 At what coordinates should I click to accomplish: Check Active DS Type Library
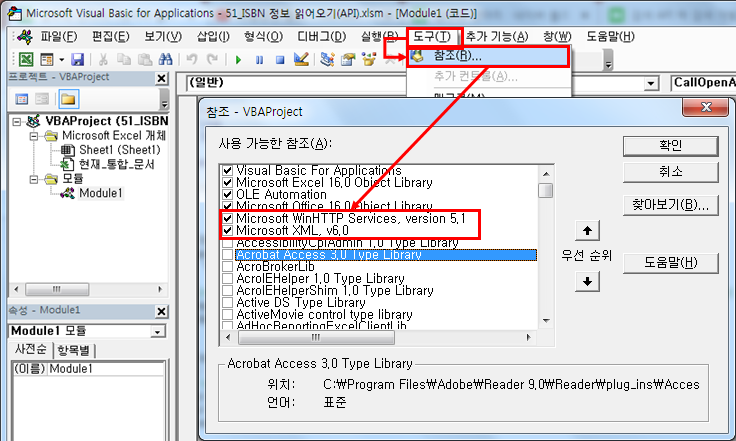tap(228, 303)
